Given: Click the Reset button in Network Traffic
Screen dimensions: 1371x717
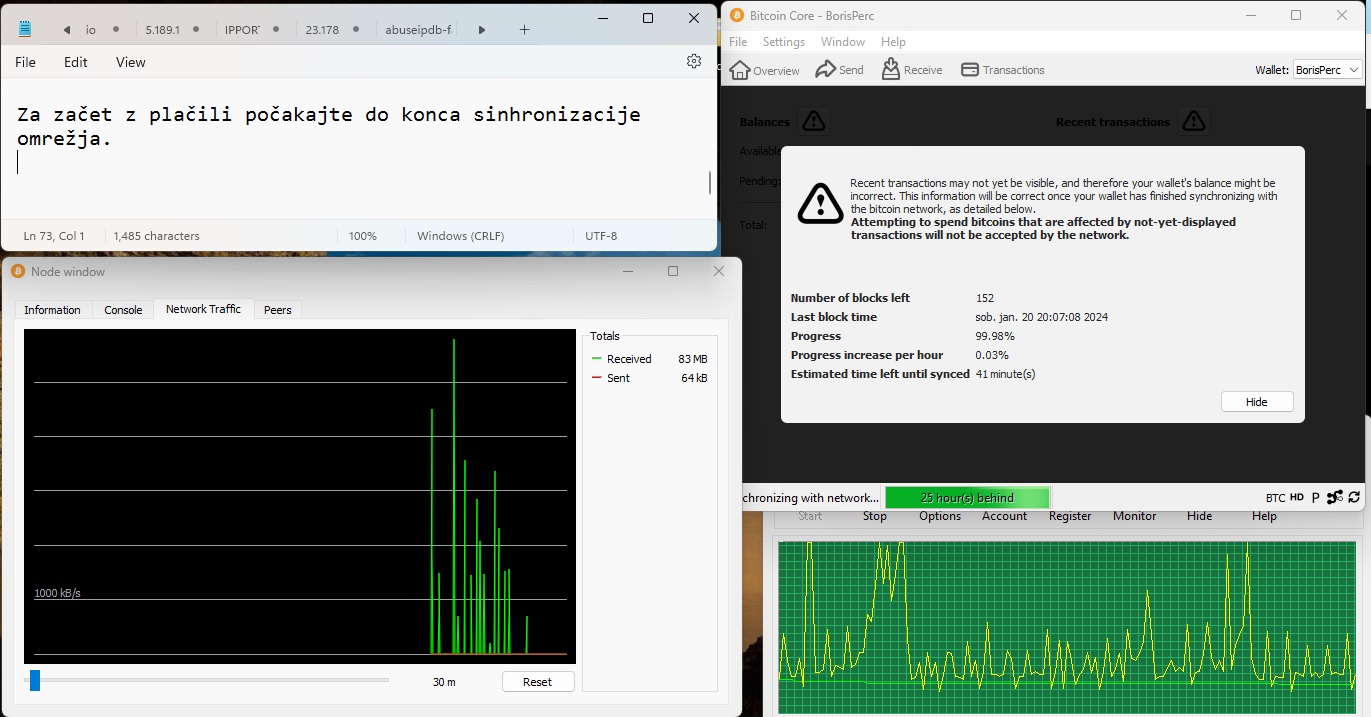Looking at the screenshot, I should (x=538, y=682).
